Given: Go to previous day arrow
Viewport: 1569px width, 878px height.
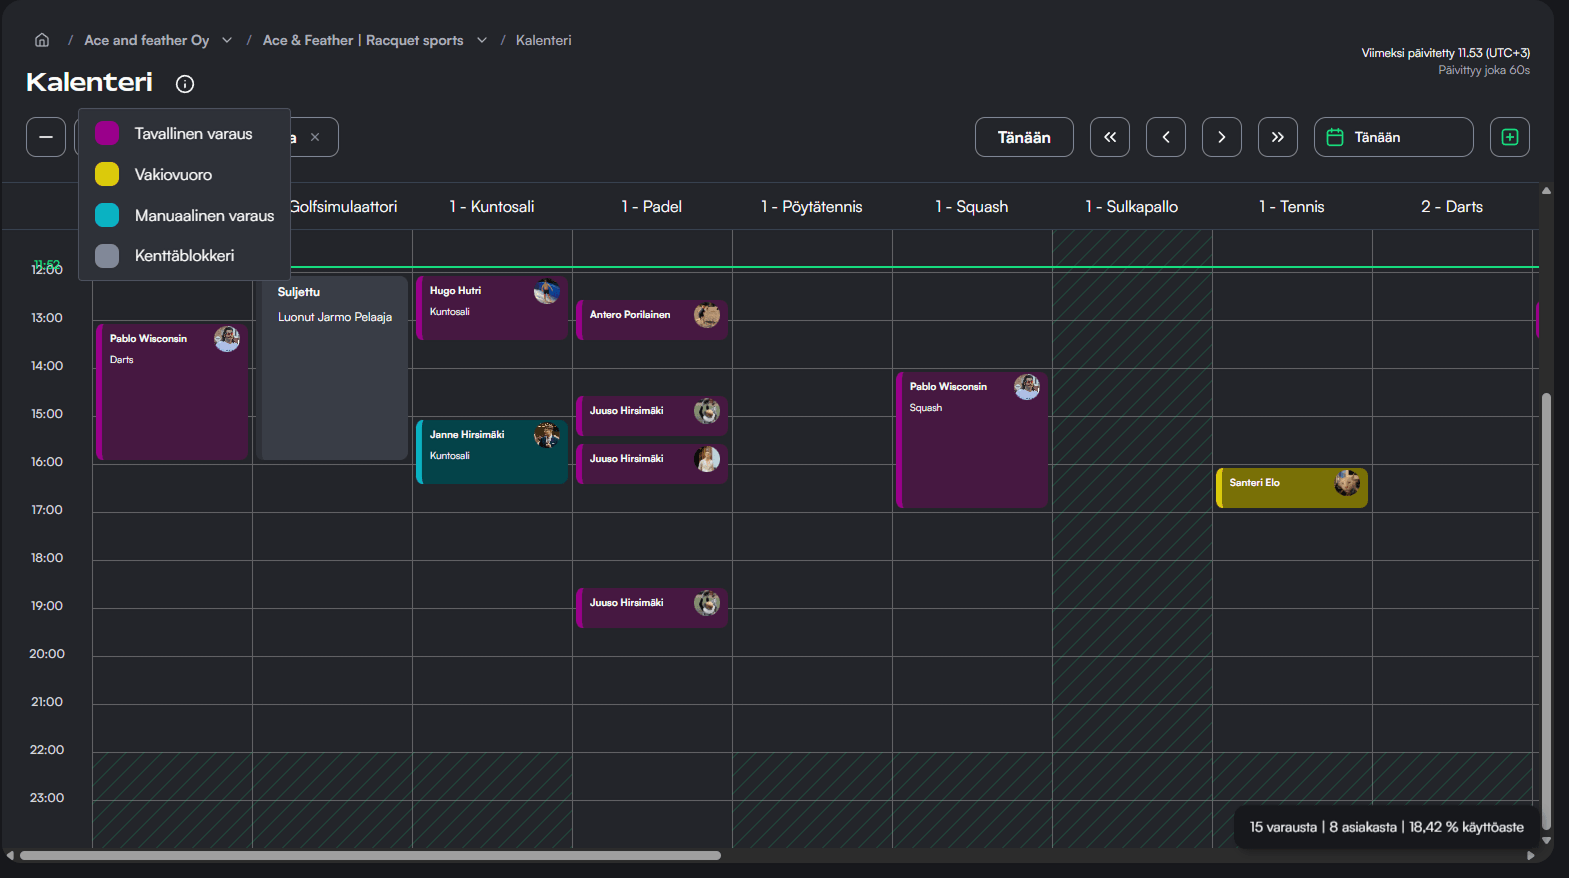Looking at the screenshot, I should pyautogui.click(x=1166, y=137).
